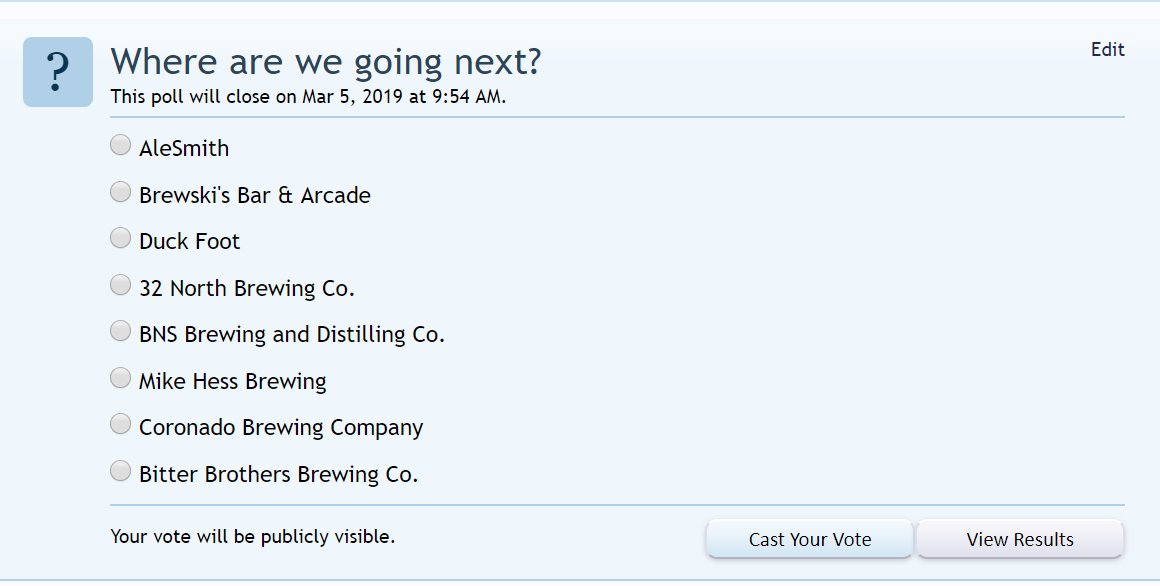Pick the 32 North Brewing Co. radio circle
1160x586 pixels.
(x=121, y=285)
